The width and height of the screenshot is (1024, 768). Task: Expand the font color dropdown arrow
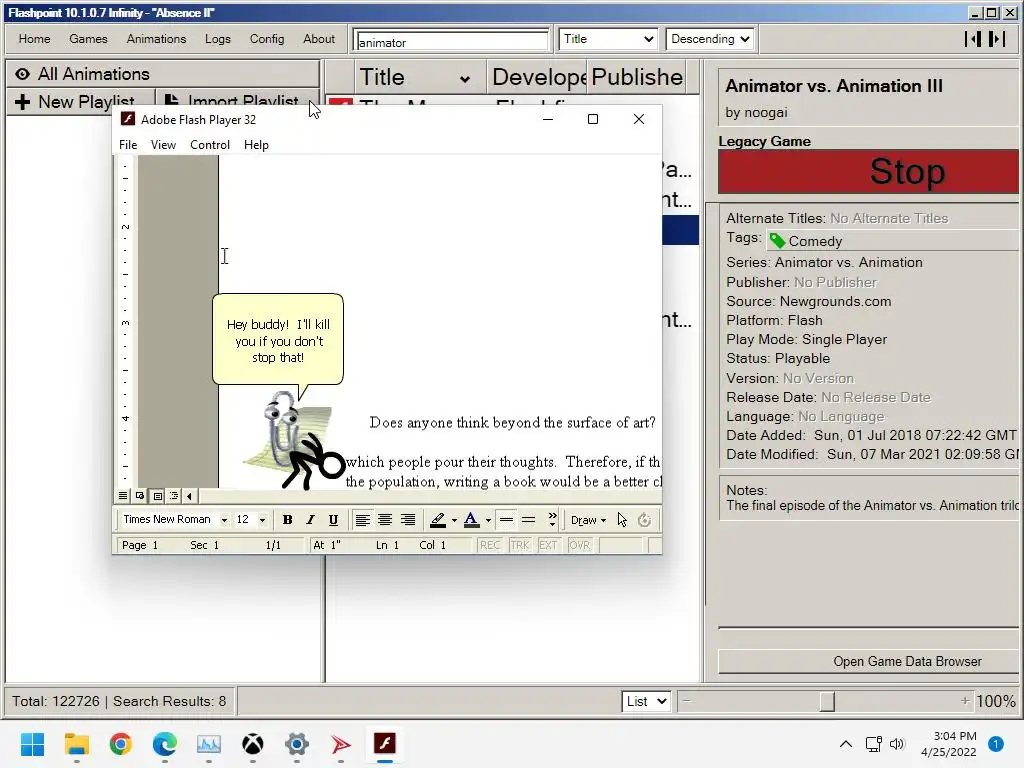click(x=488, y=520)
